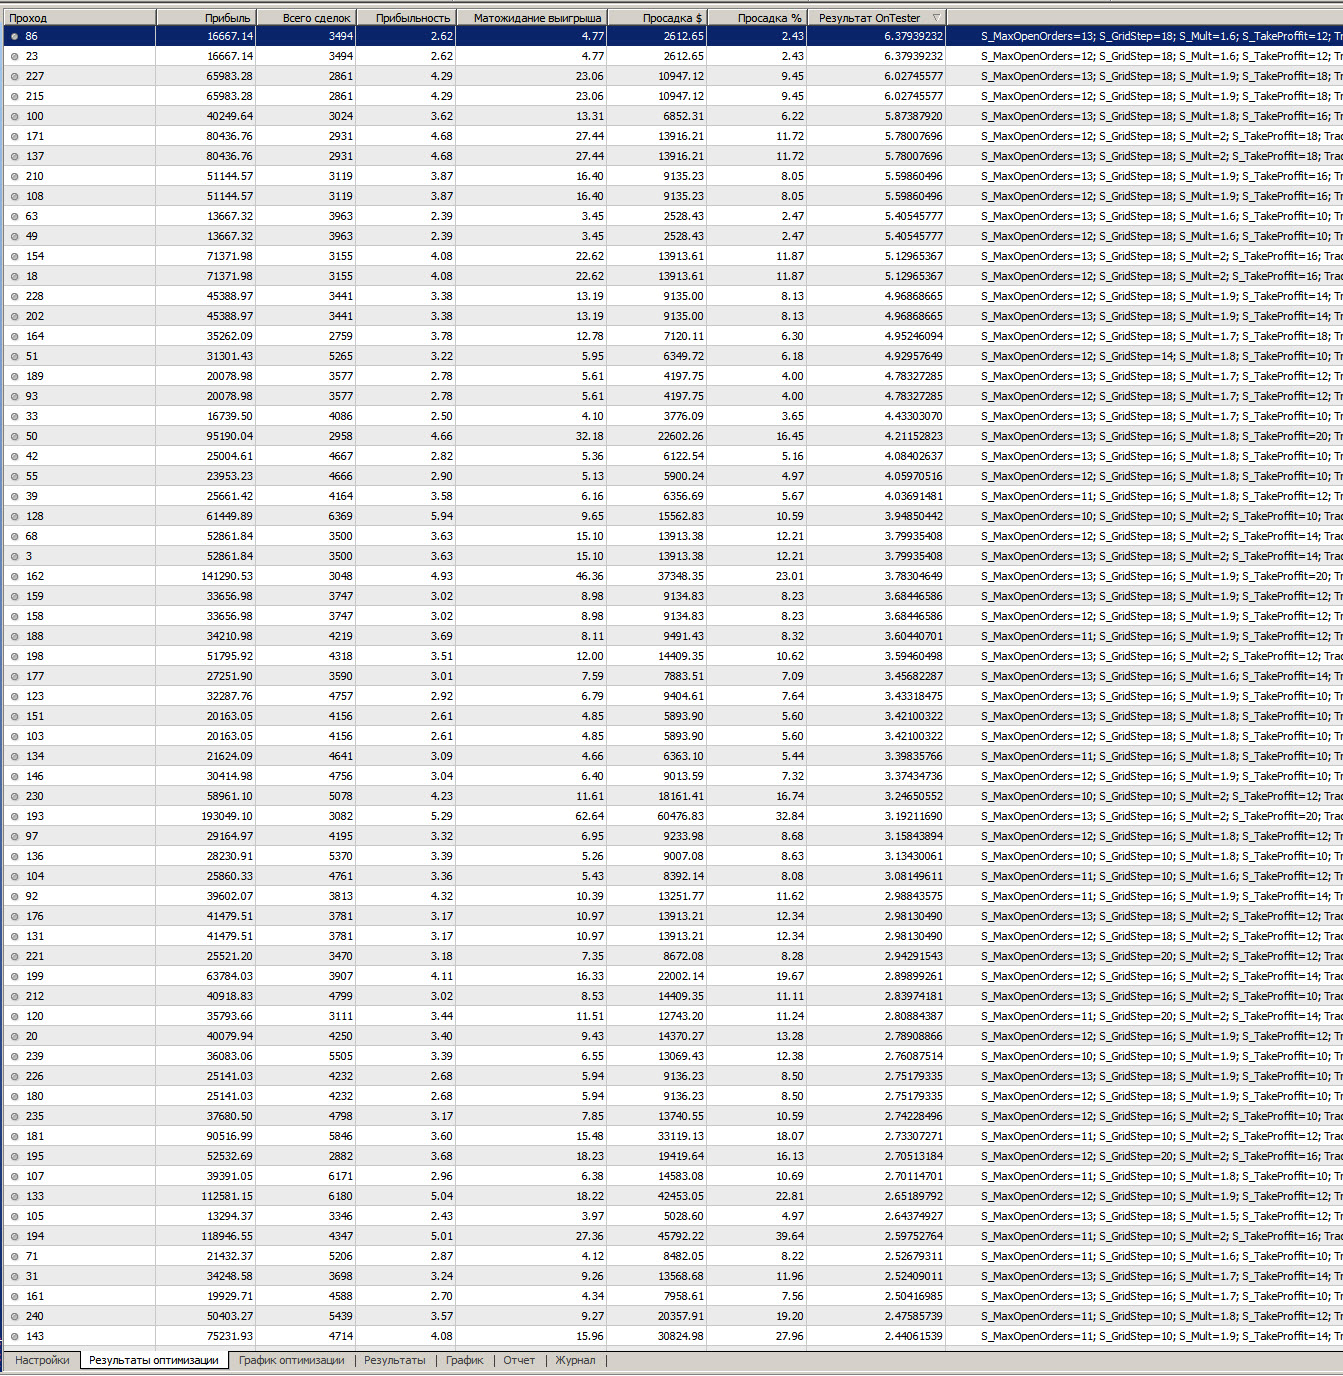The height and width of the screenshot is (1376, 1343).
Task: Open the Настройки tab
Action: point(42,1360)
